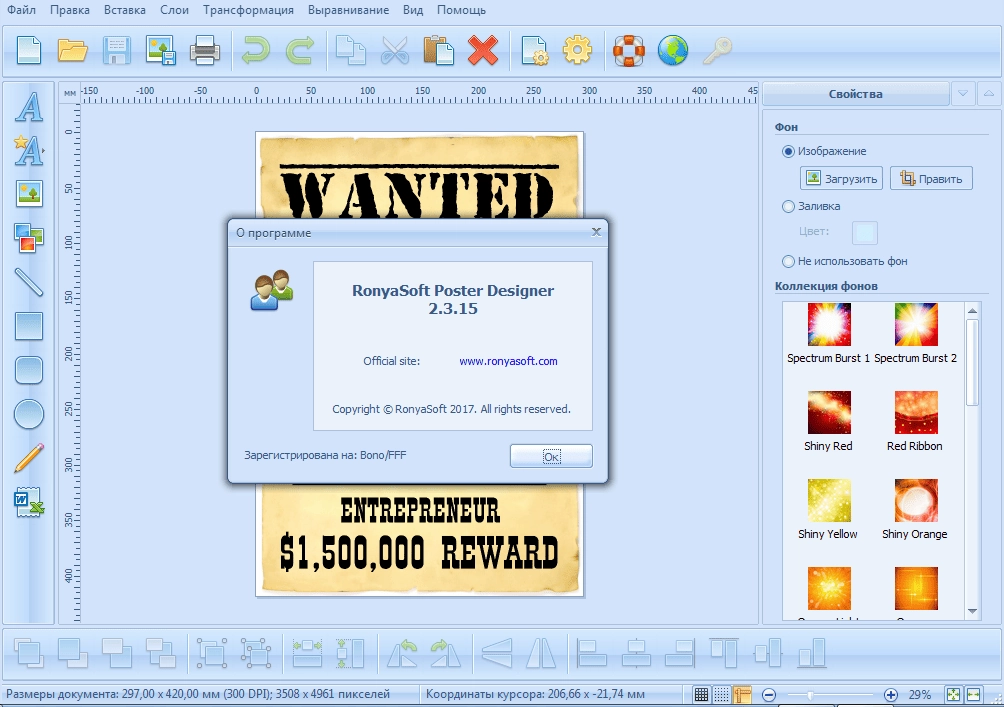Toggle dotted grid snap in status bar
Viewport: 1004px width, 707px height.
722,695
